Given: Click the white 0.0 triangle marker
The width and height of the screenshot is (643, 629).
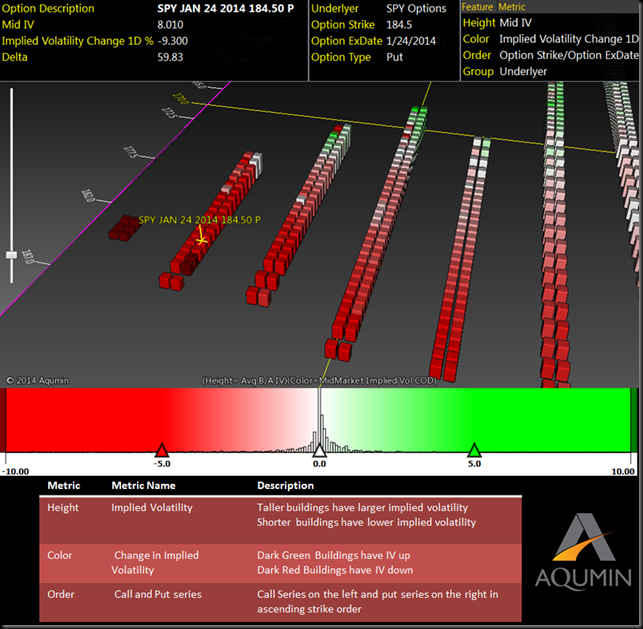Looking at the screenshot, I should pos(319,450).
